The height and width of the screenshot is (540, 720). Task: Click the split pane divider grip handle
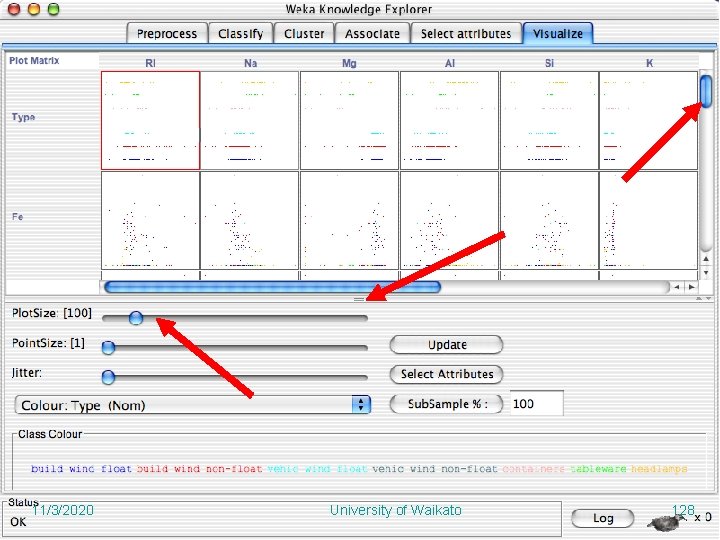click(359, 299)
